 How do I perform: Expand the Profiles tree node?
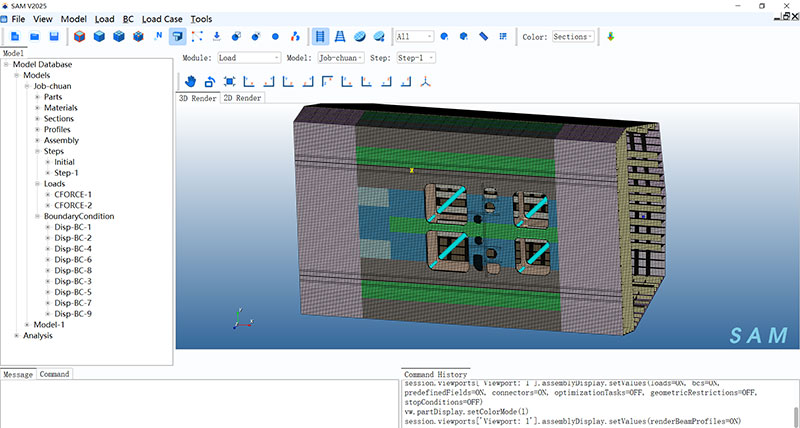tap(37, 130)
